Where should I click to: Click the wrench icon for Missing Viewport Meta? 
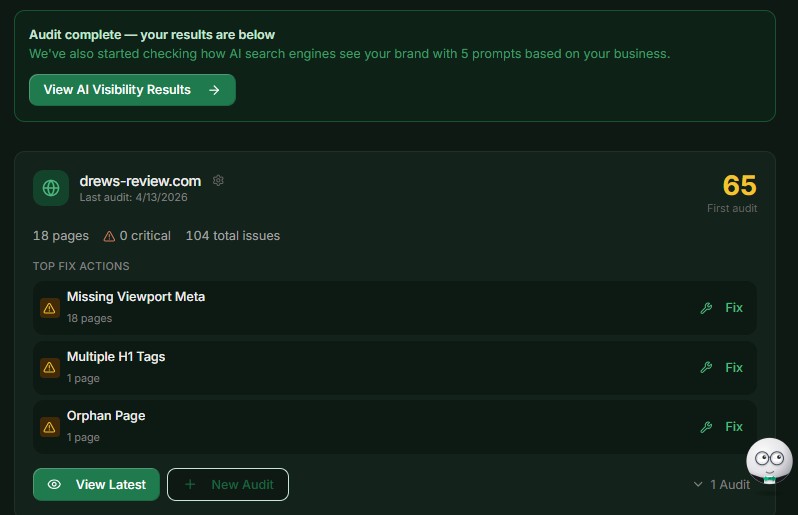[706, 308]
